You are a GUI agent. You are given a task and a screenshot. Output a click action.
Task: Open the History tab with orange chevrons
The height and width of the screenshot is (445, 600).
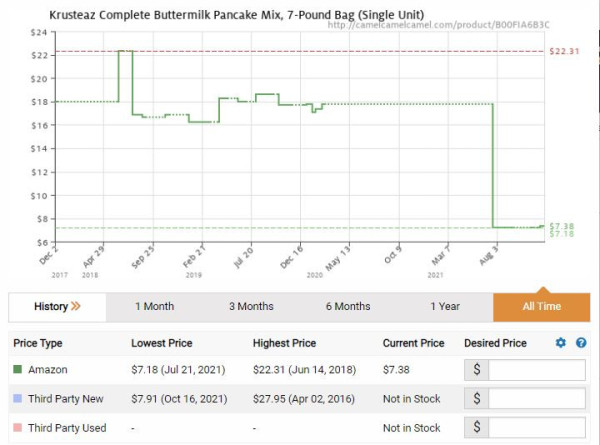tap(57, 306)
